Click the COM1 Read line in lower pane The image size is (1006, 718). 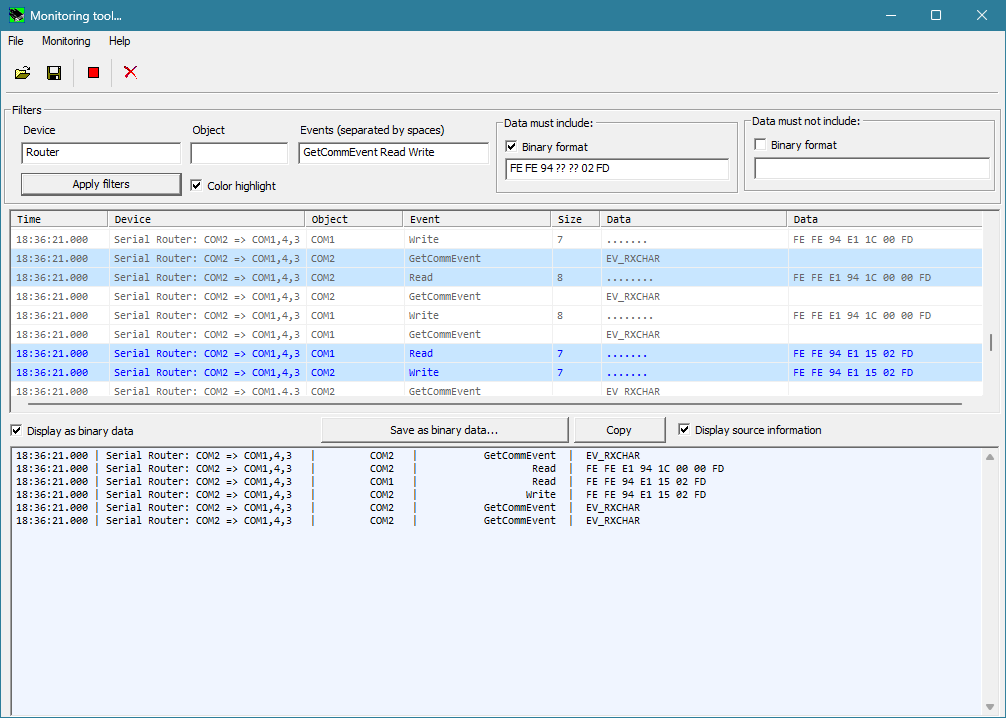point(361,481)
